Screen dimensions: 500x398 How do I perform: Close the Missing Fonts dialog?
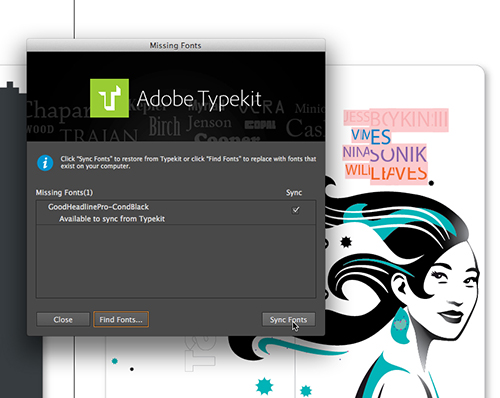[63, 320]
